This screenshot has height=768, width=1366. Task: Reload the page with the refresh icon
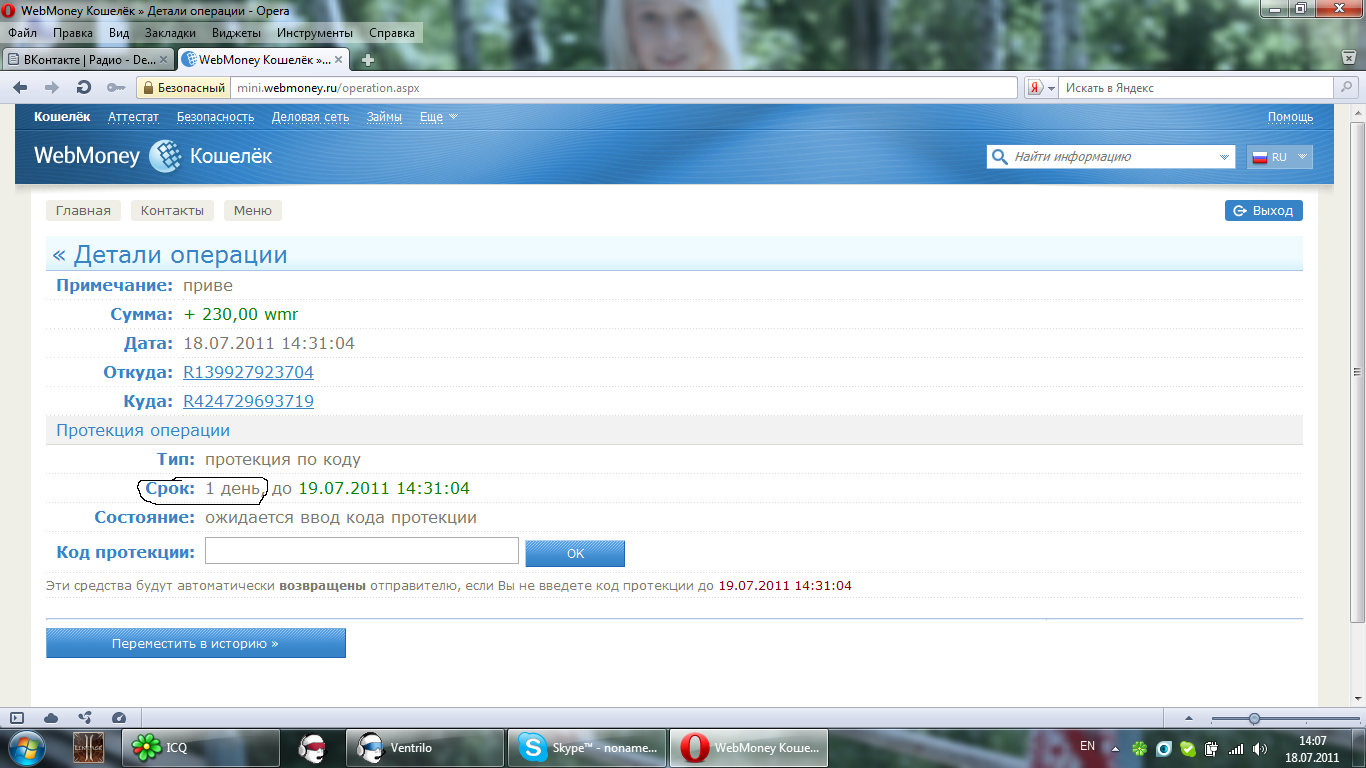pyautogui.click(x=84, y=87)
